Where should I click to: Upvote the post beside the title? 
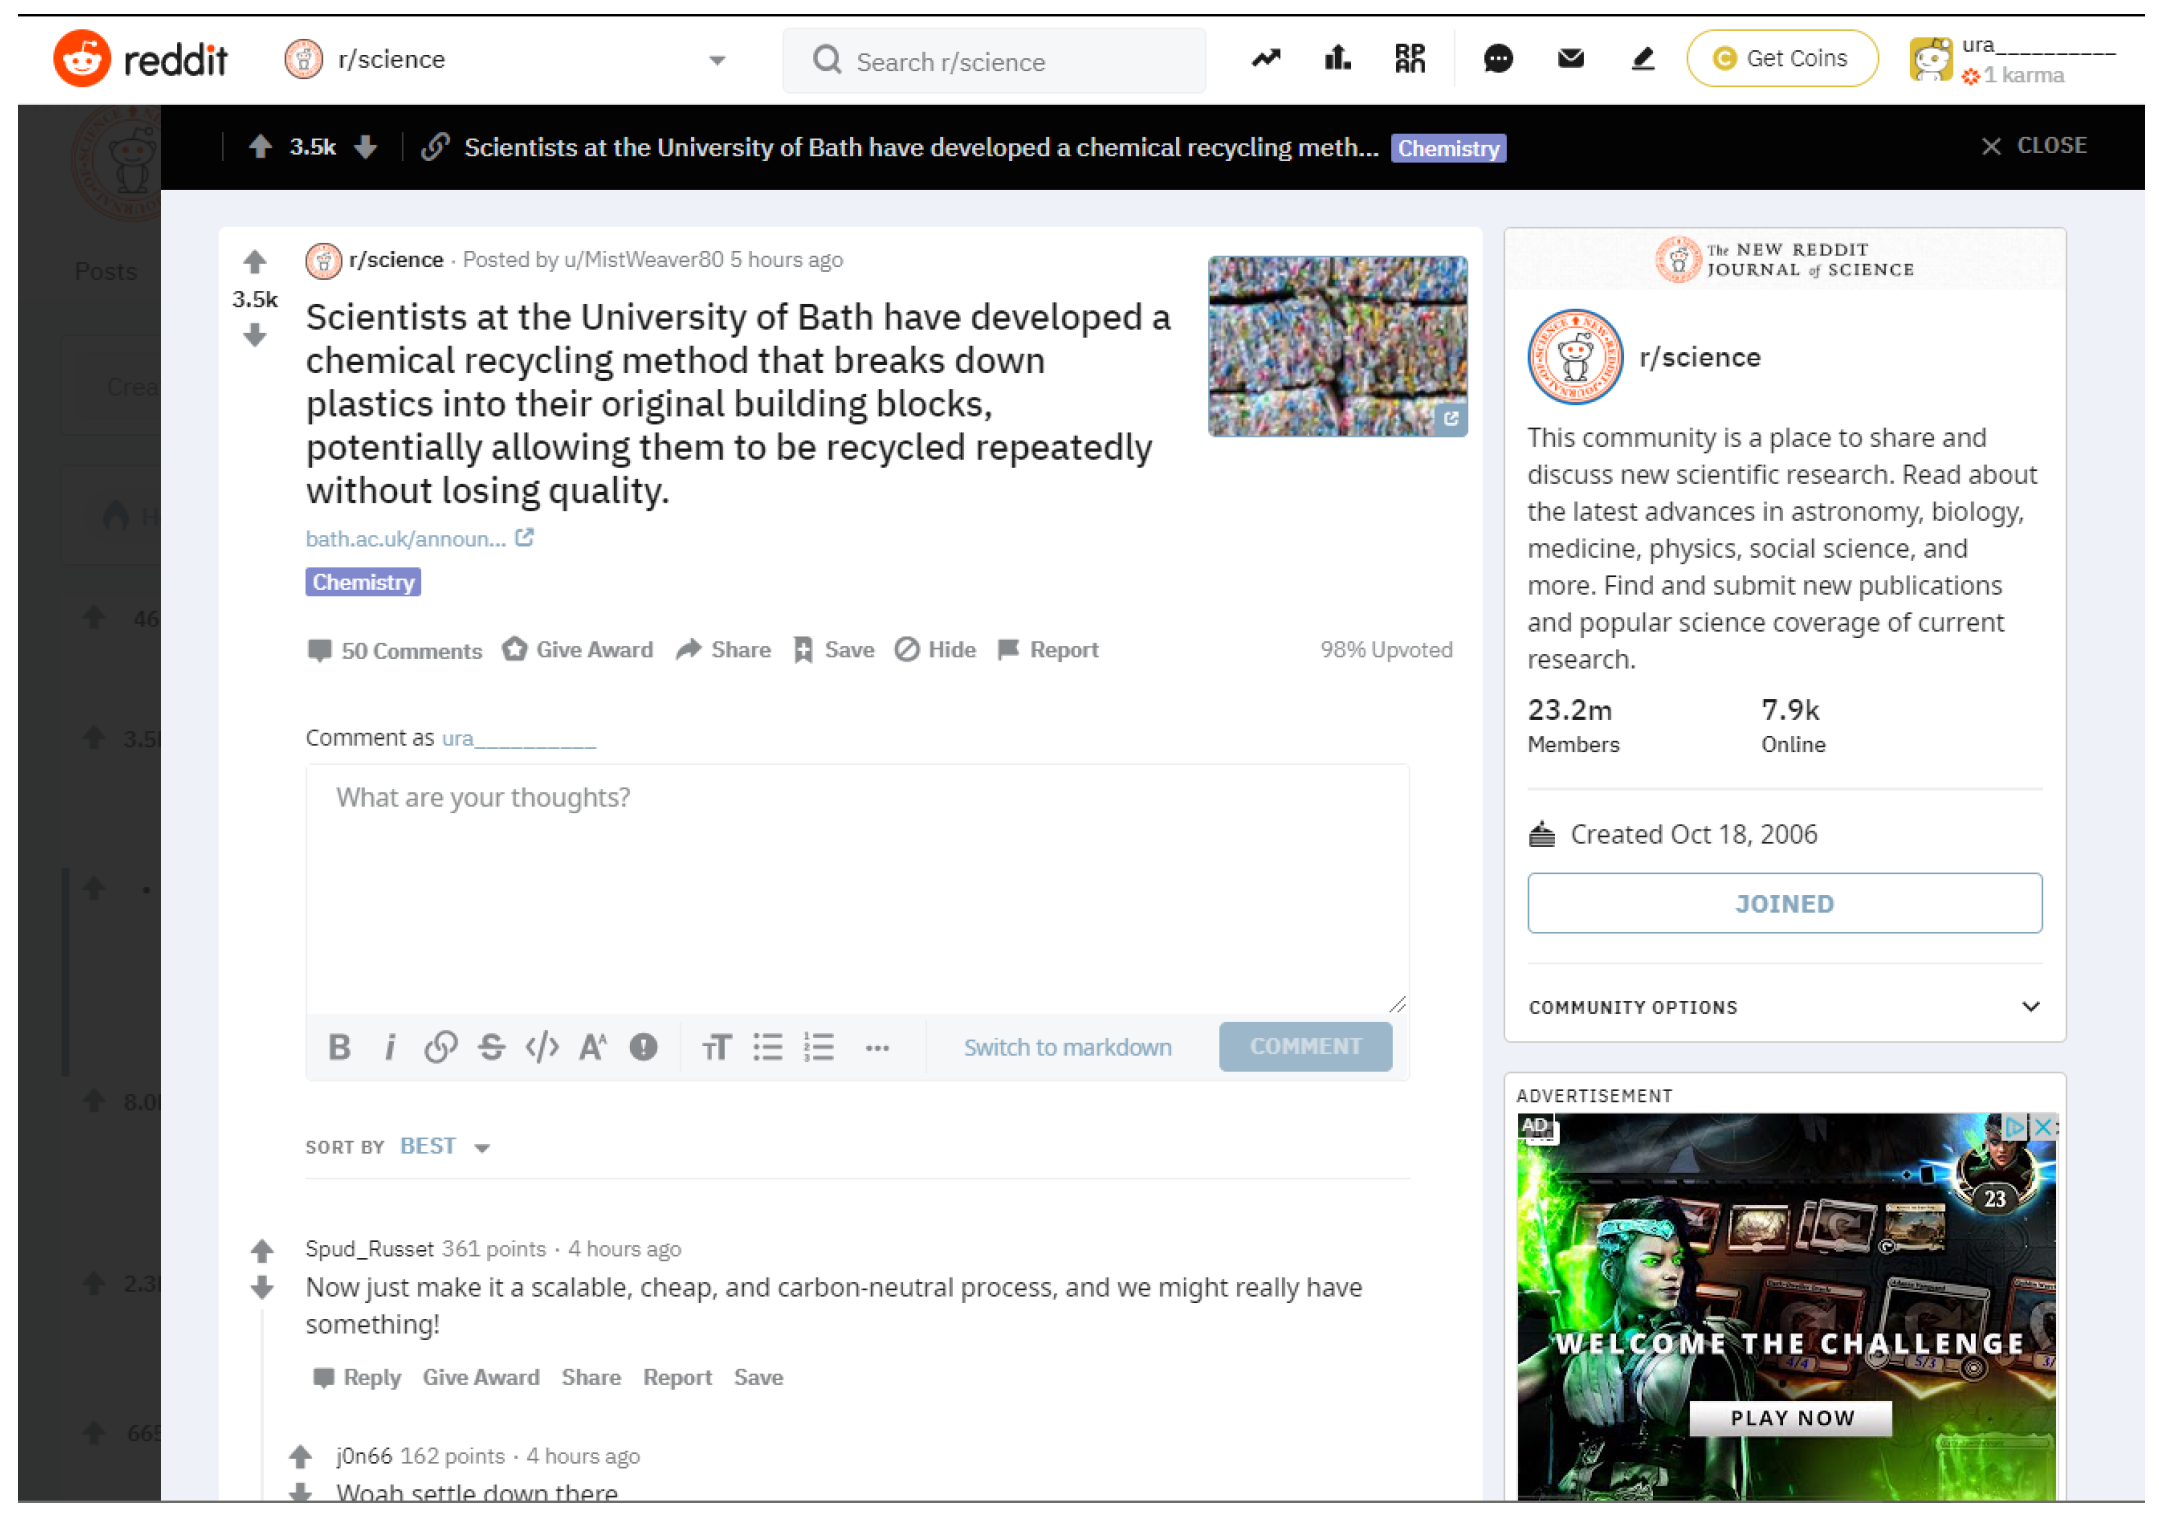click(x=255, y=262)
